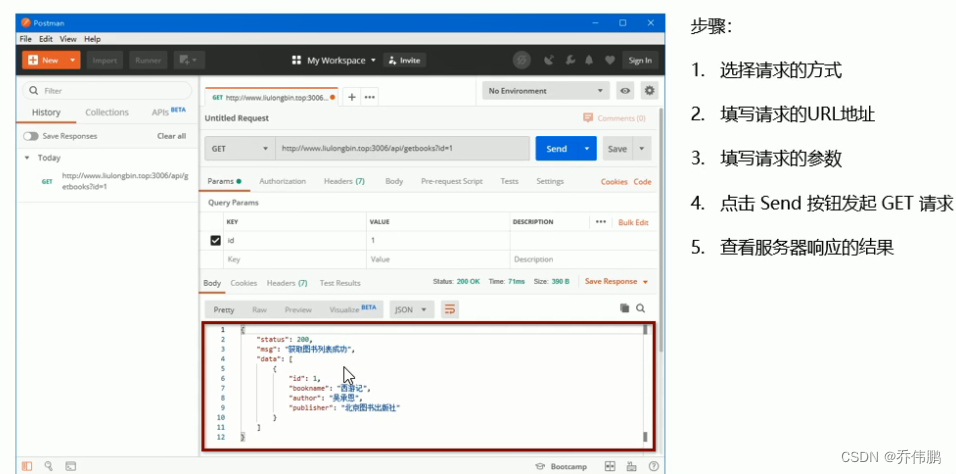Select the Params tab

point(224,181)
